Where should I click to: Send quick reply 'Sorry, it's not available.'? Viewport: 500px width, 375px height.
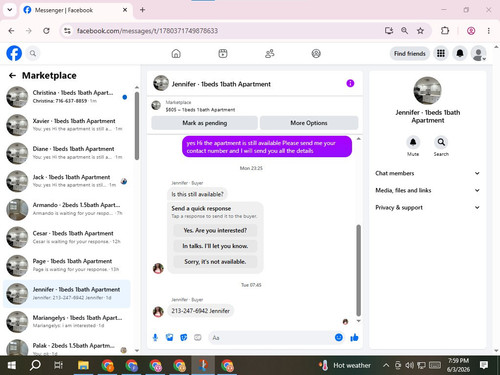click(x=215, y=262)
